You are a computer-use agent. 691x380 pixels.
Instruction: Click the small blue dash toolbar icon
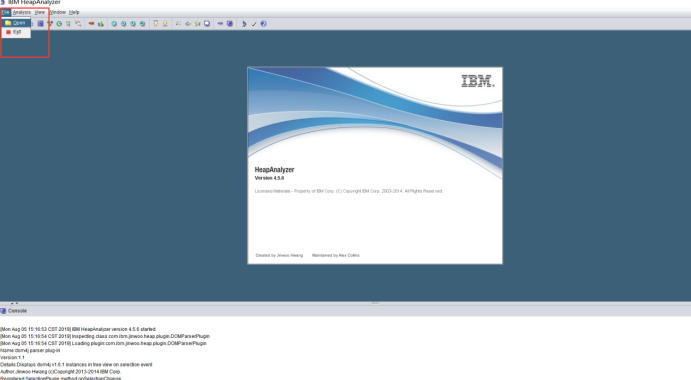pos(220,23)
